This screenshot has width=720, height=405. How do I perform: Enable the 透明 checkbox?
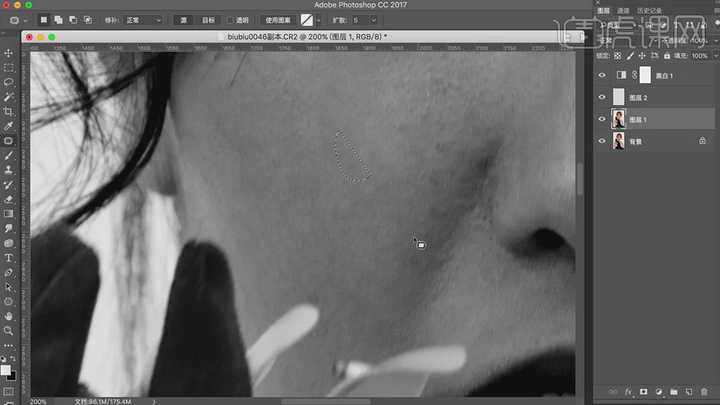[231, 20]
